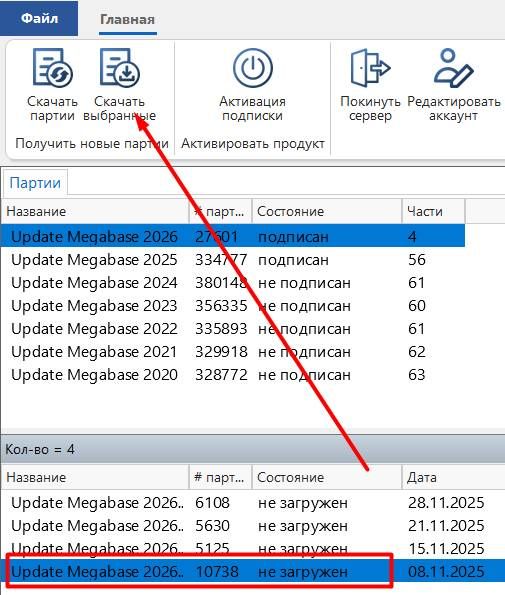Select part row numbered 5630

coord(253,526)
